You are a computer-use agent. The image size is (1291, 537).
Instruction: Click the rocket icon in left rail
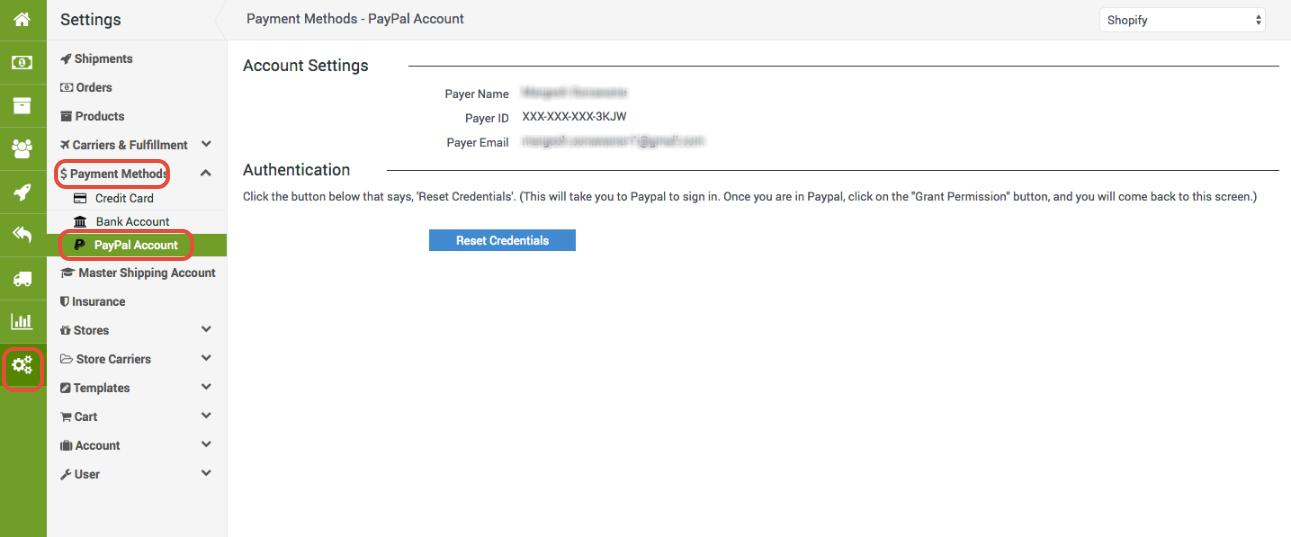coord(22,192)
